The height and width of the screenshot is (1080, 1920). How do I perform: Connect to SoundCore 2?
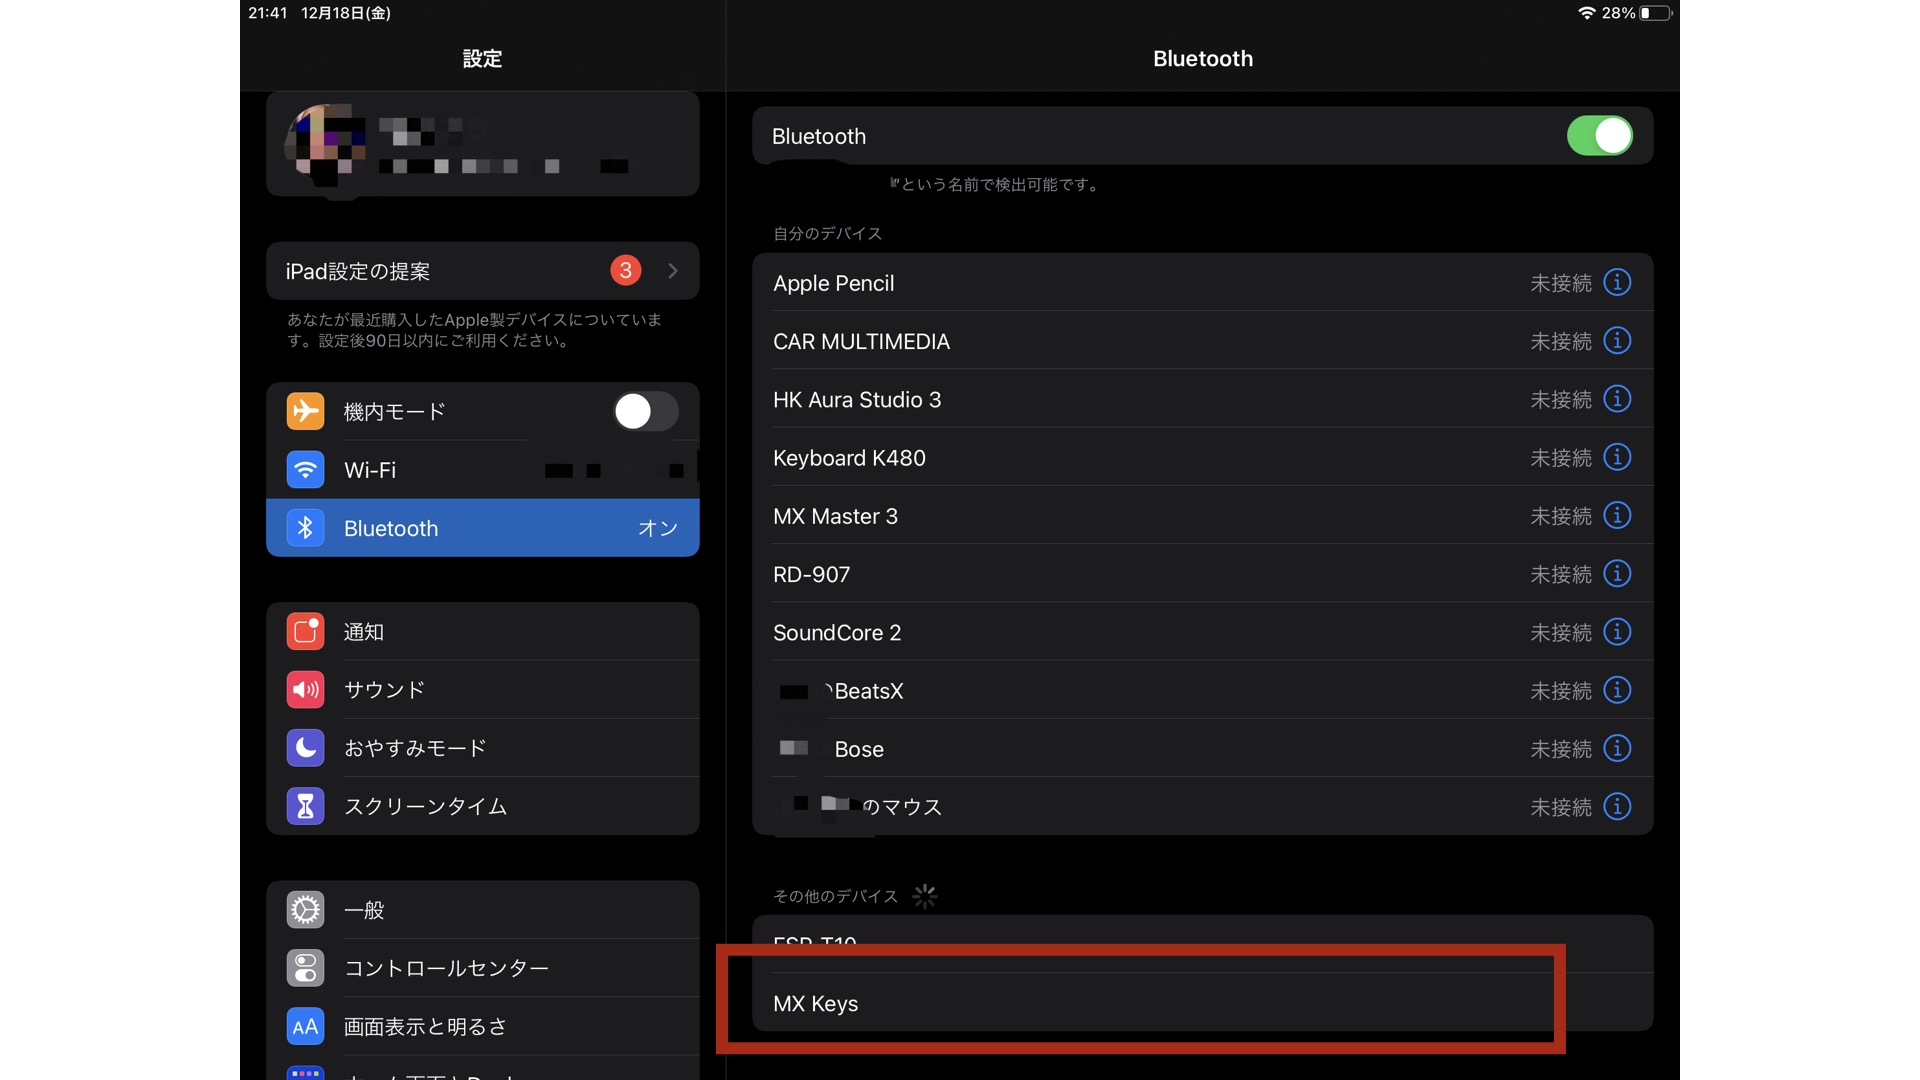click(1203, 632)
